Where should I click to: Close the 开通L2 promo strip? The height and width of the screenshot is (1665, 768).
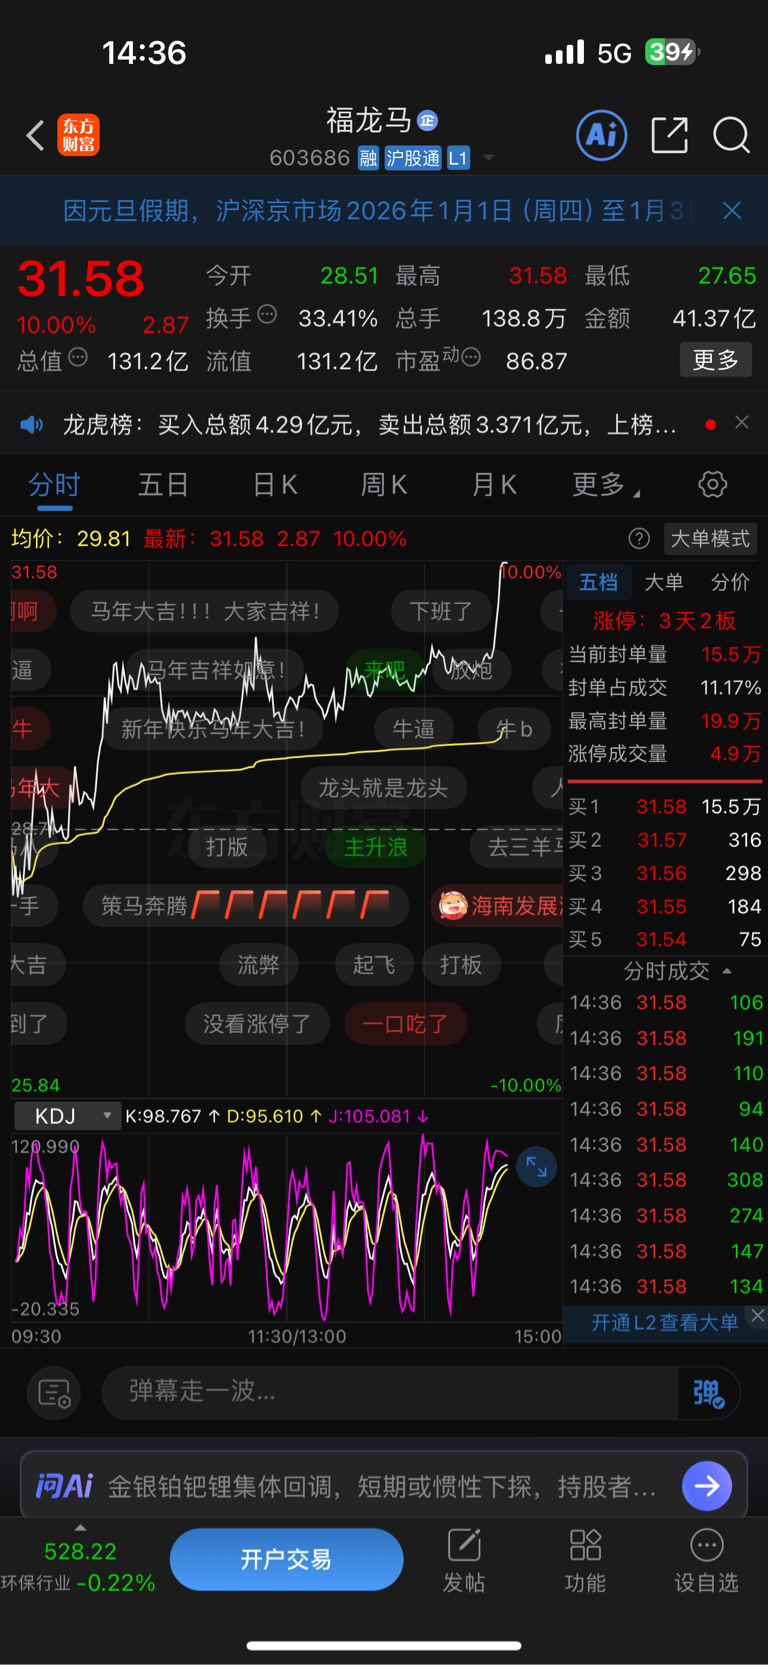tap(758, 1315)
